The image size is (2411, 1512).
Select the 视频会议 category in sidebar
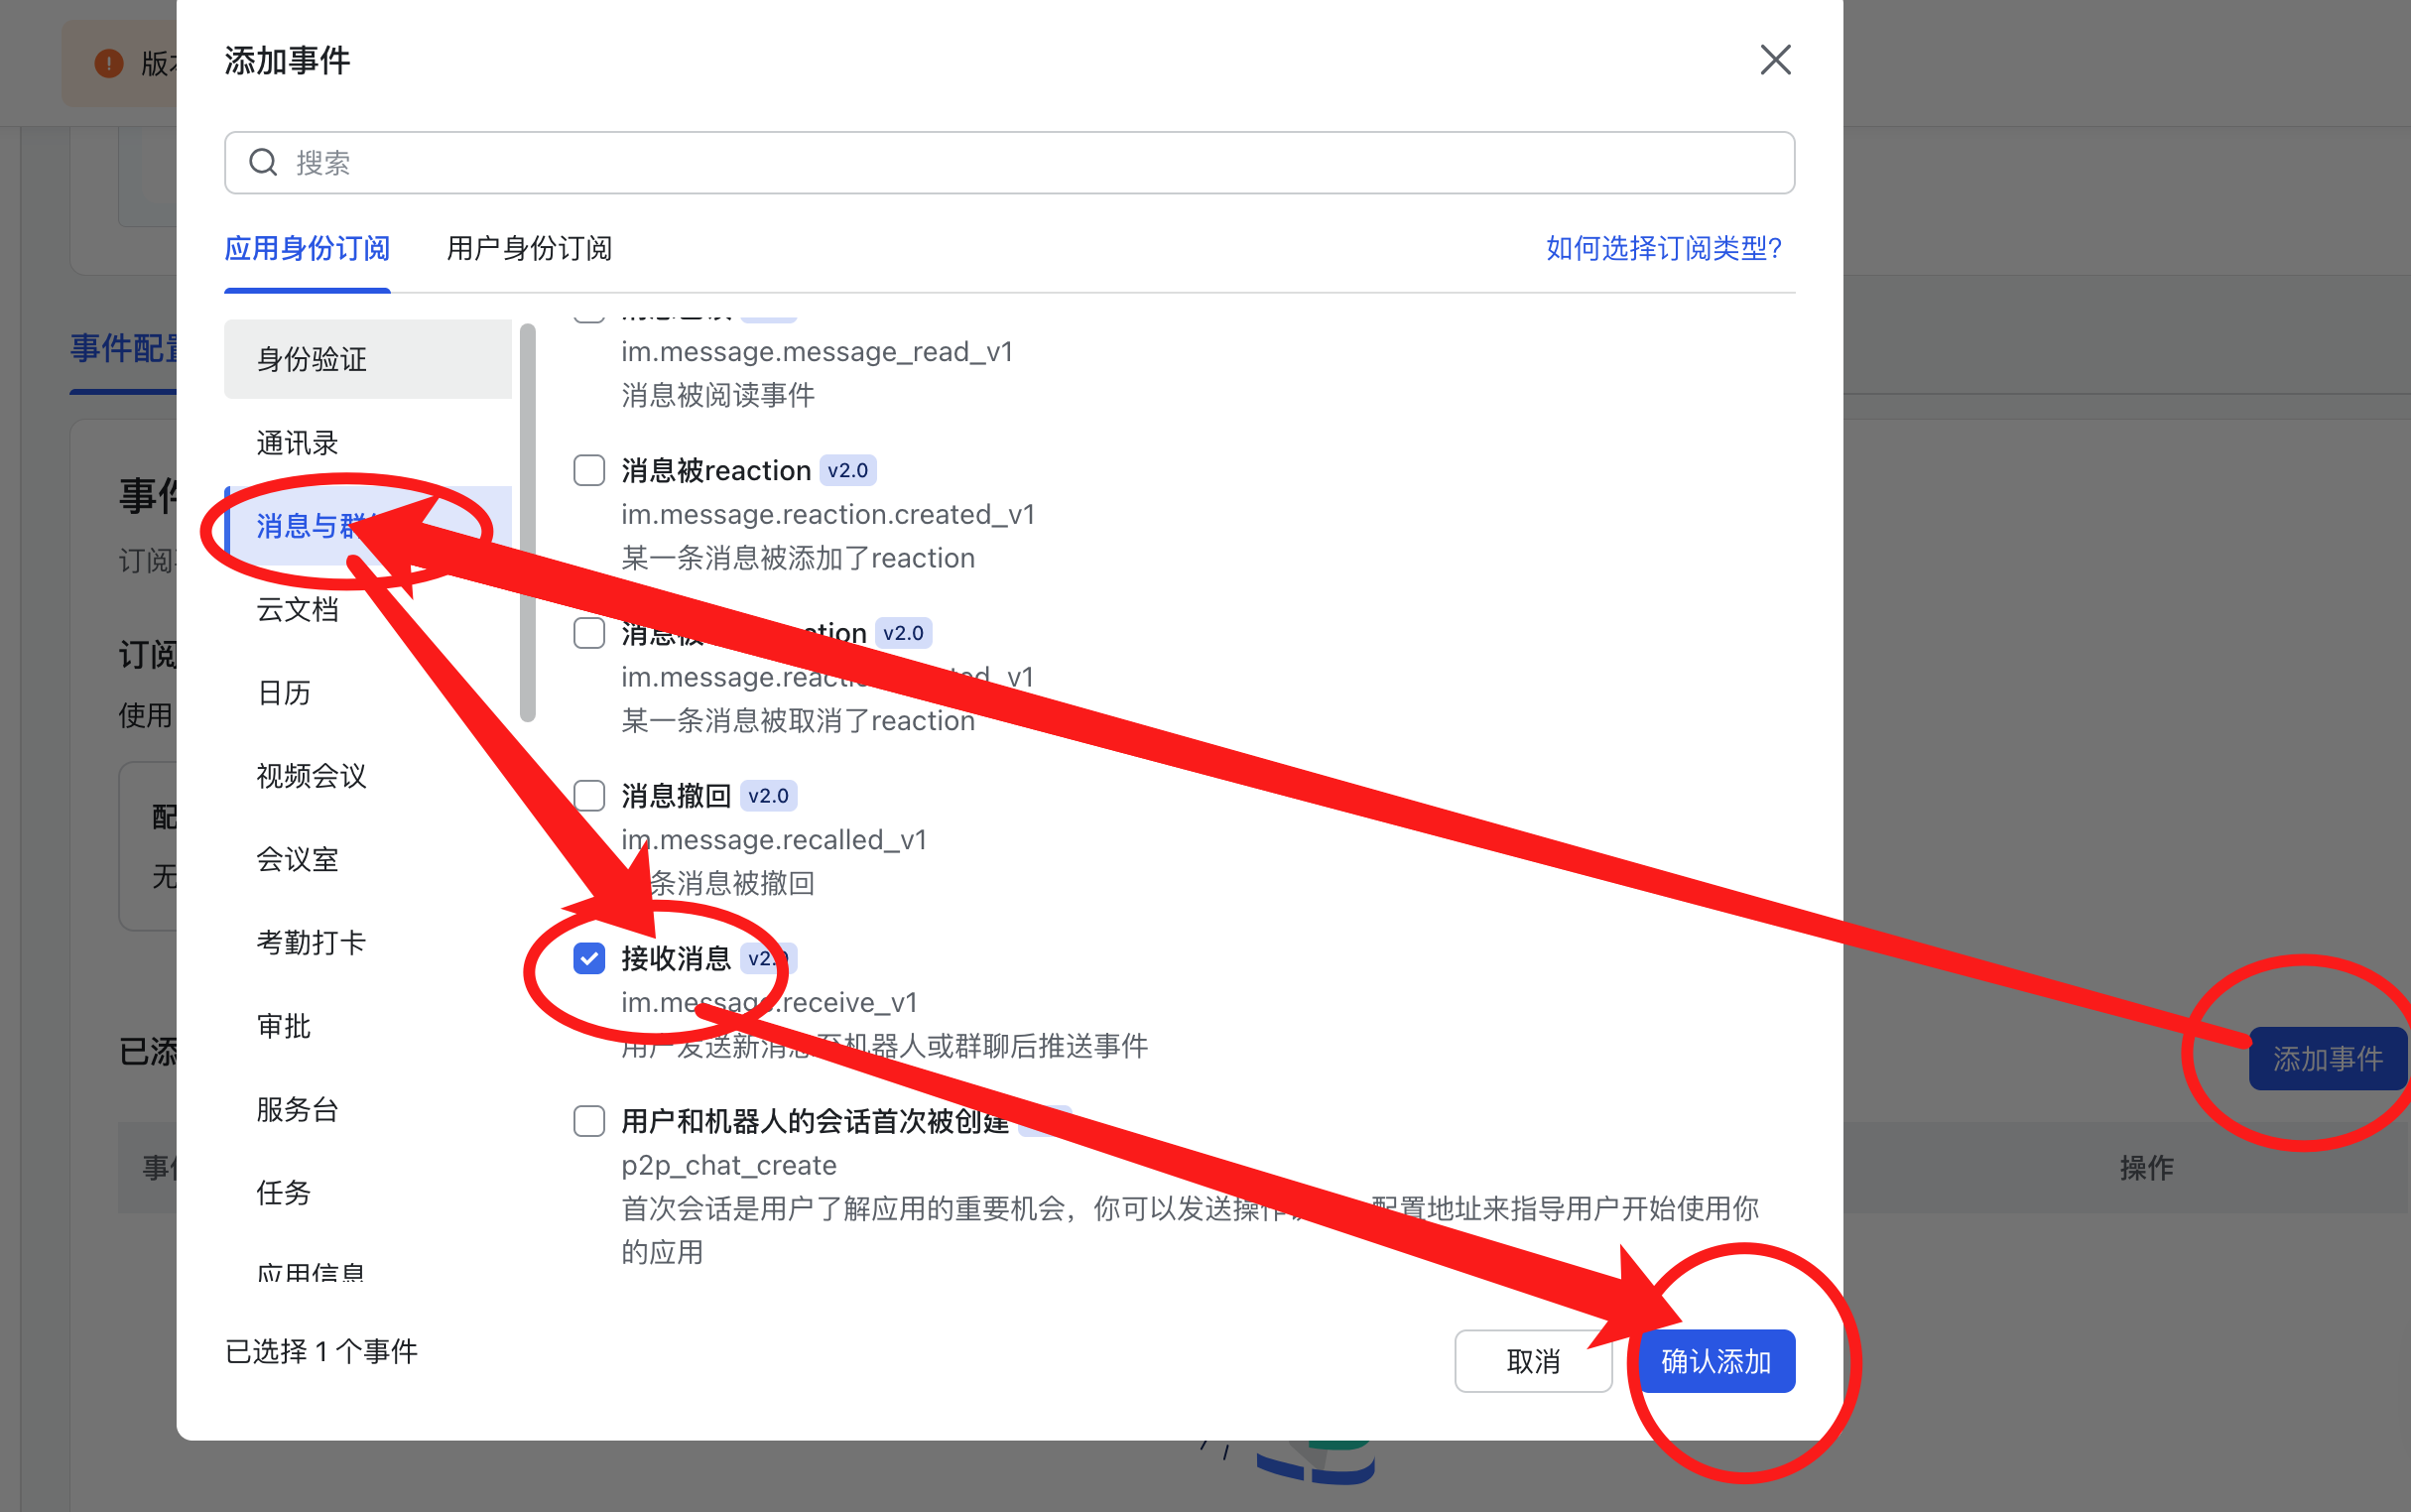pyautogui.click(x=310, y=776)
